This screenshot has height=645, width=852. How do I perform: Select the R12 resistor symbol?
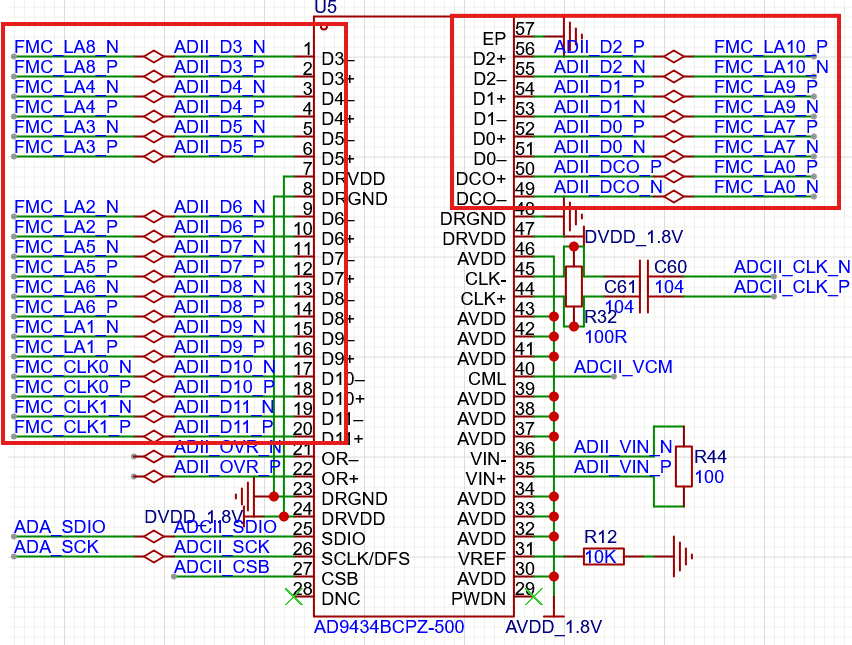(x=604, y=556)
